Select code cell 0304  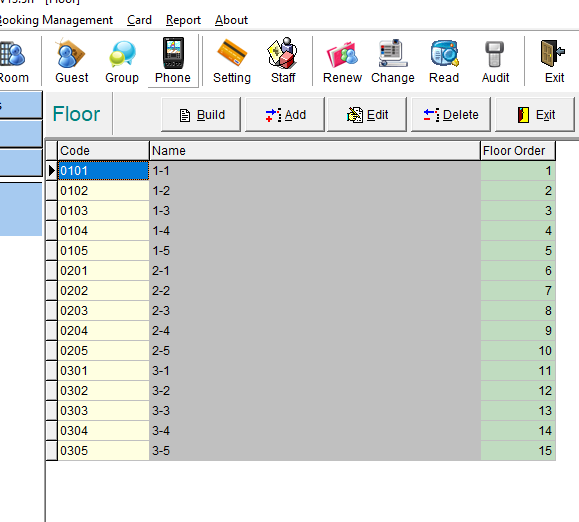pos(103,430)
